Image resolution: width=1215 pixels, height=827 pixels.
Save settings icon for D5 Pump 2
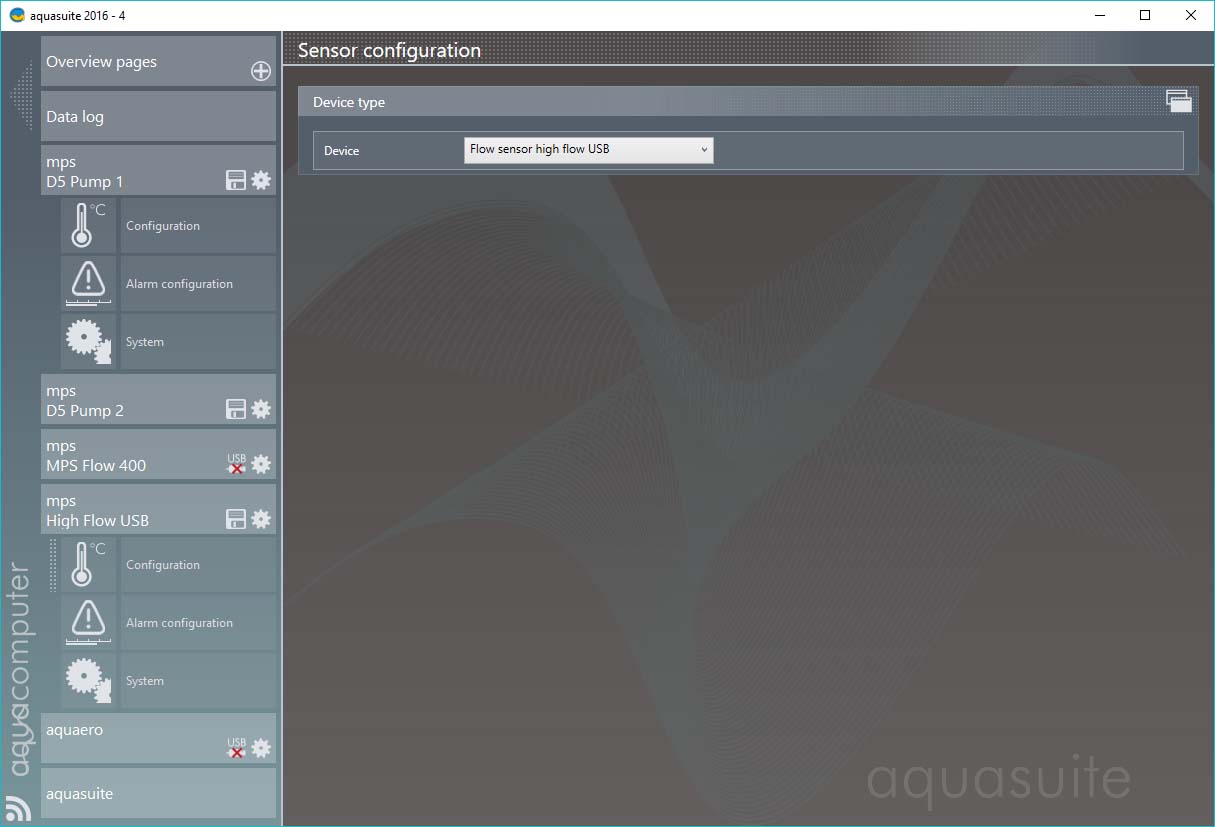(x=236, y=409)
